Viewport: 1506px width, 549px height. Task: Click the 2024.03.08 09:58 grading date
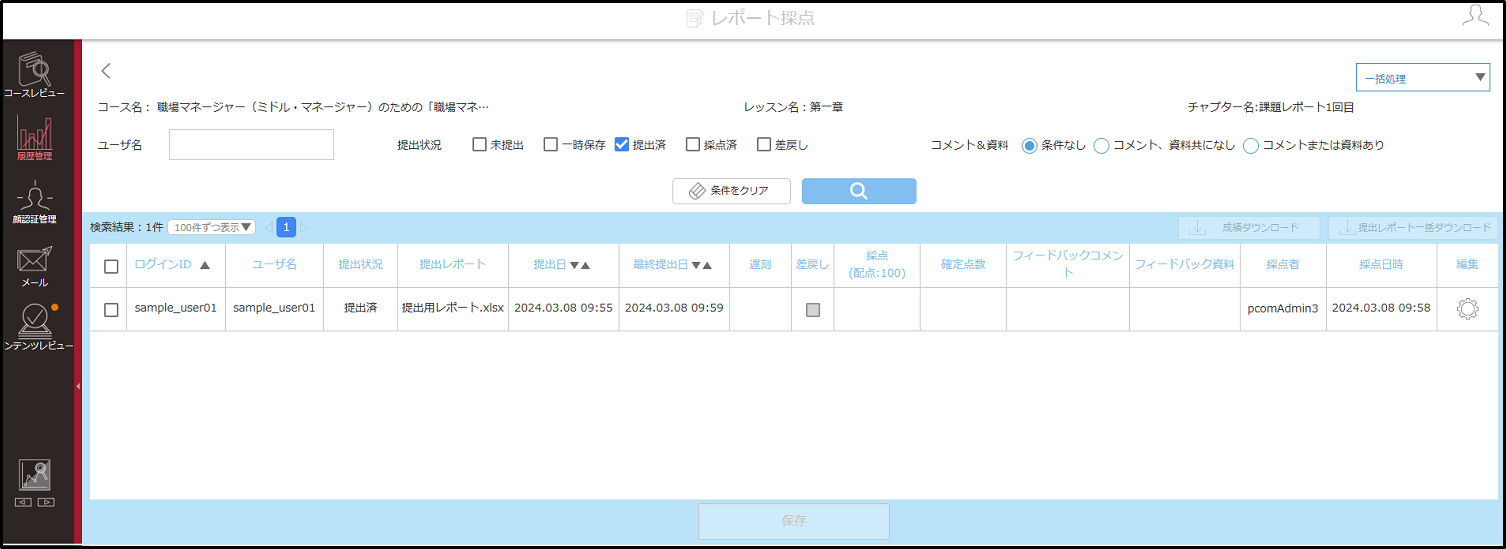point(1381,308)
